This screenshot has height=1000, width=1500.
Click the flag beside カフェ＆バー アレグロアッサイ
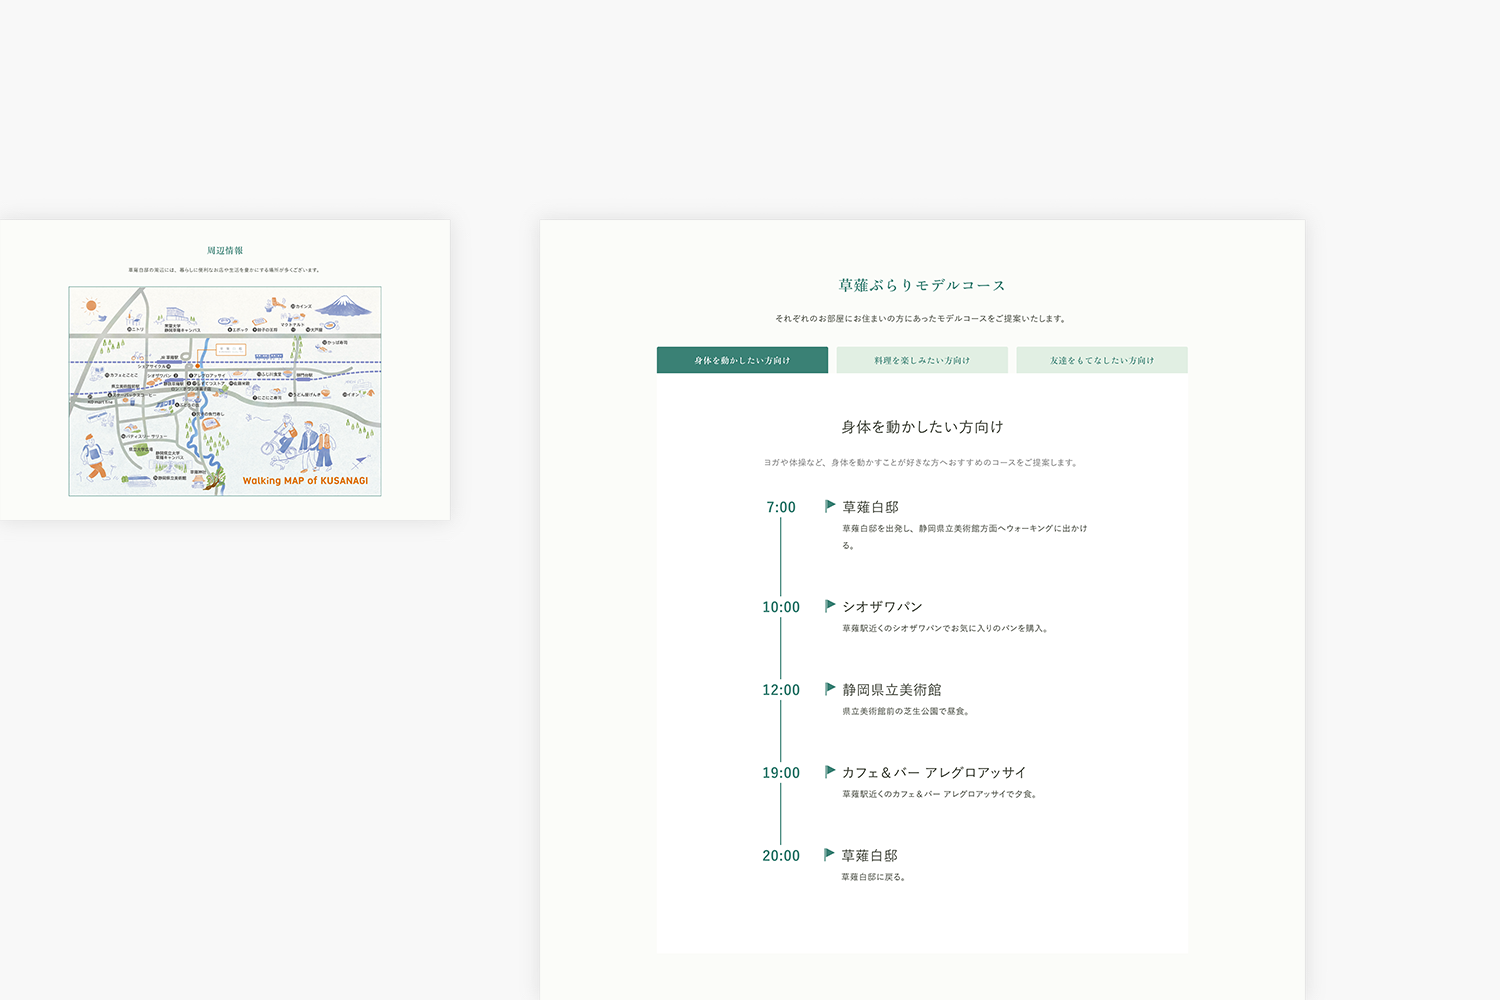(830, 771)
